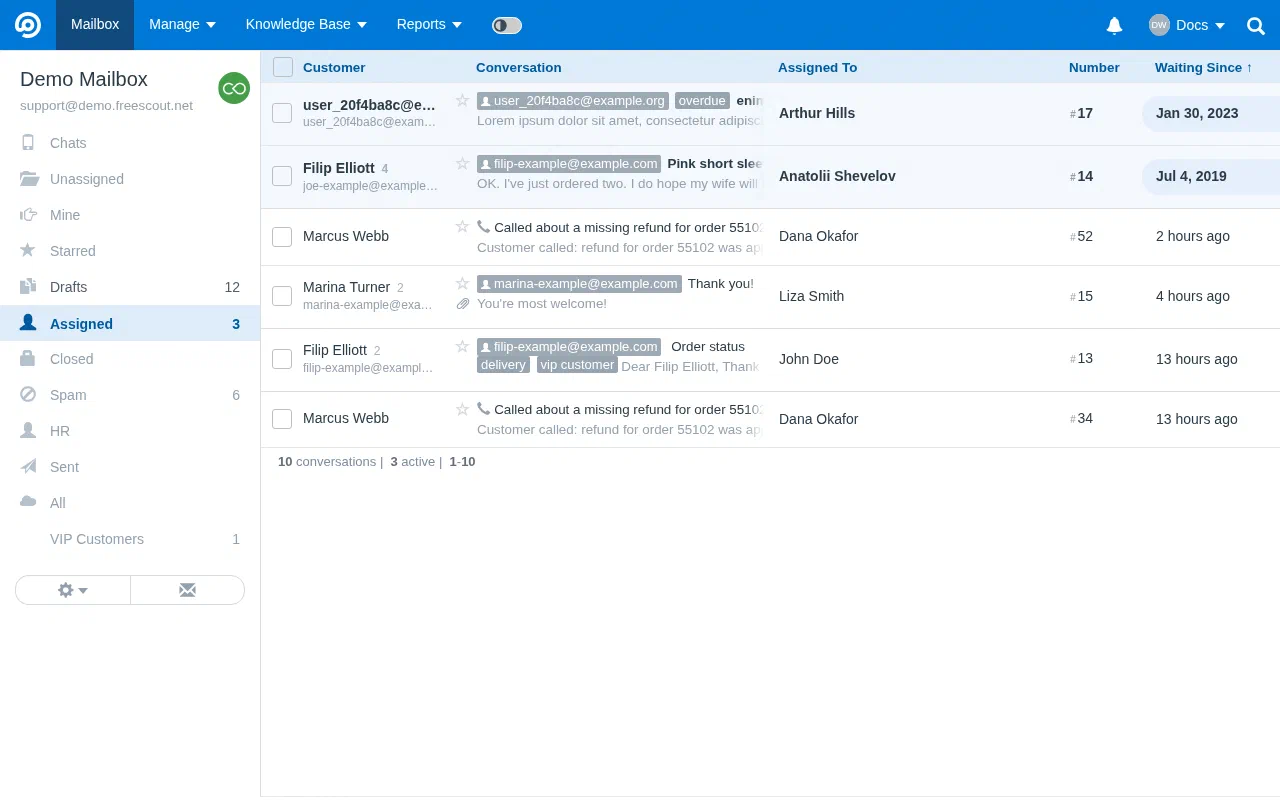This screenshot has height=800, width=1280.
Task: Go to the Mailbox tab
Action: click(x=95, y=25)
